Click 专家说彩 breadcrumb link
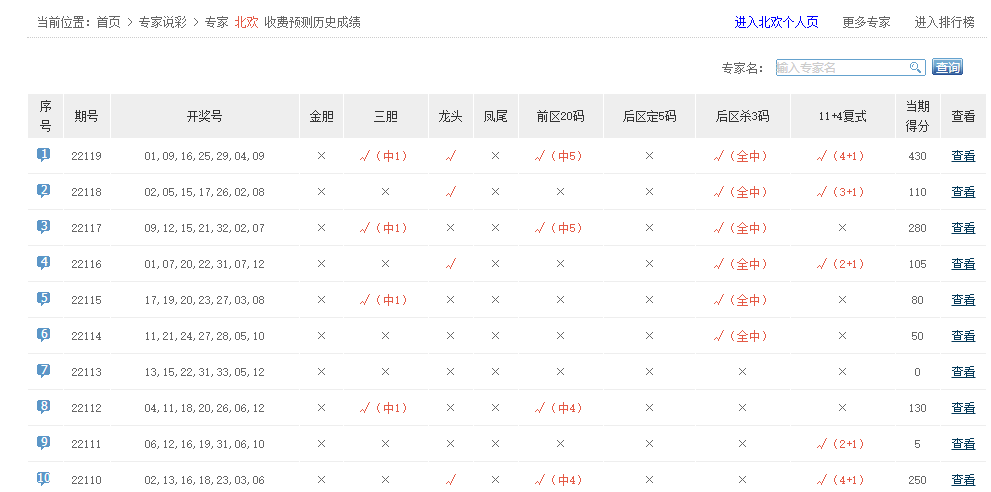The width and height of the screenshot is (991, 492). click(163, 22)
